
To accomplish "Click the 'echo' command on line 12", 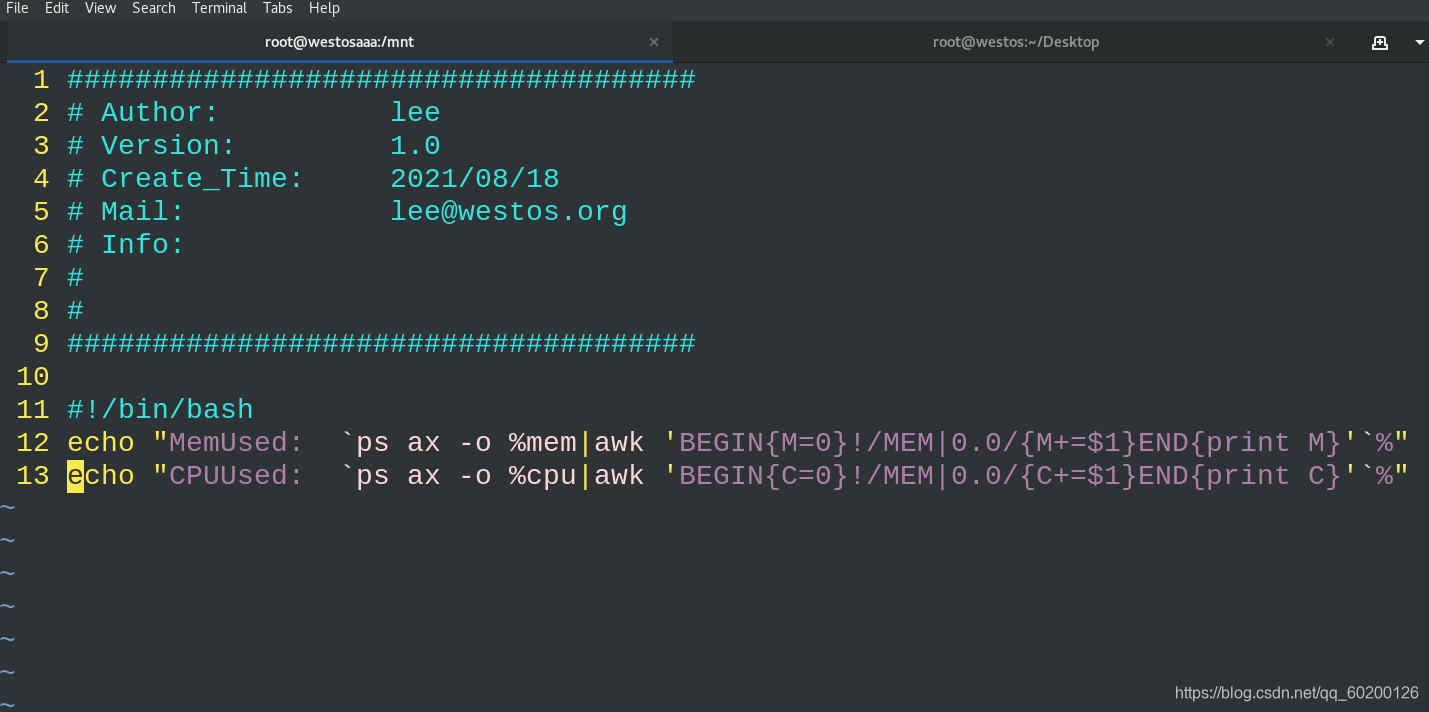I will (101, 442).
